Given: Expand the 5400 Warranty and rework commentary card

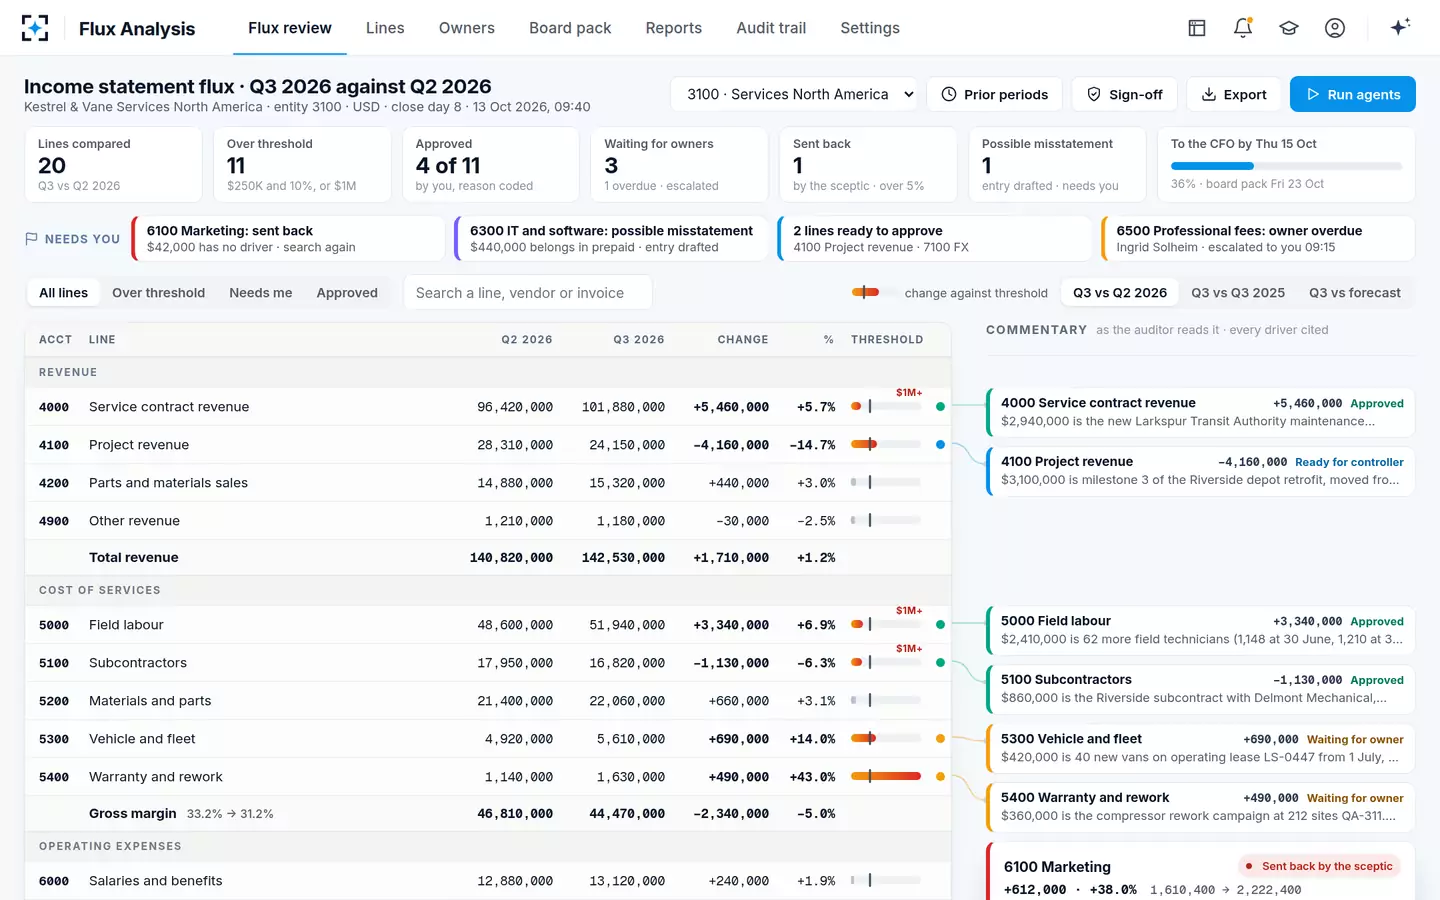Looking at the screenshot, I should [1201, 807].
